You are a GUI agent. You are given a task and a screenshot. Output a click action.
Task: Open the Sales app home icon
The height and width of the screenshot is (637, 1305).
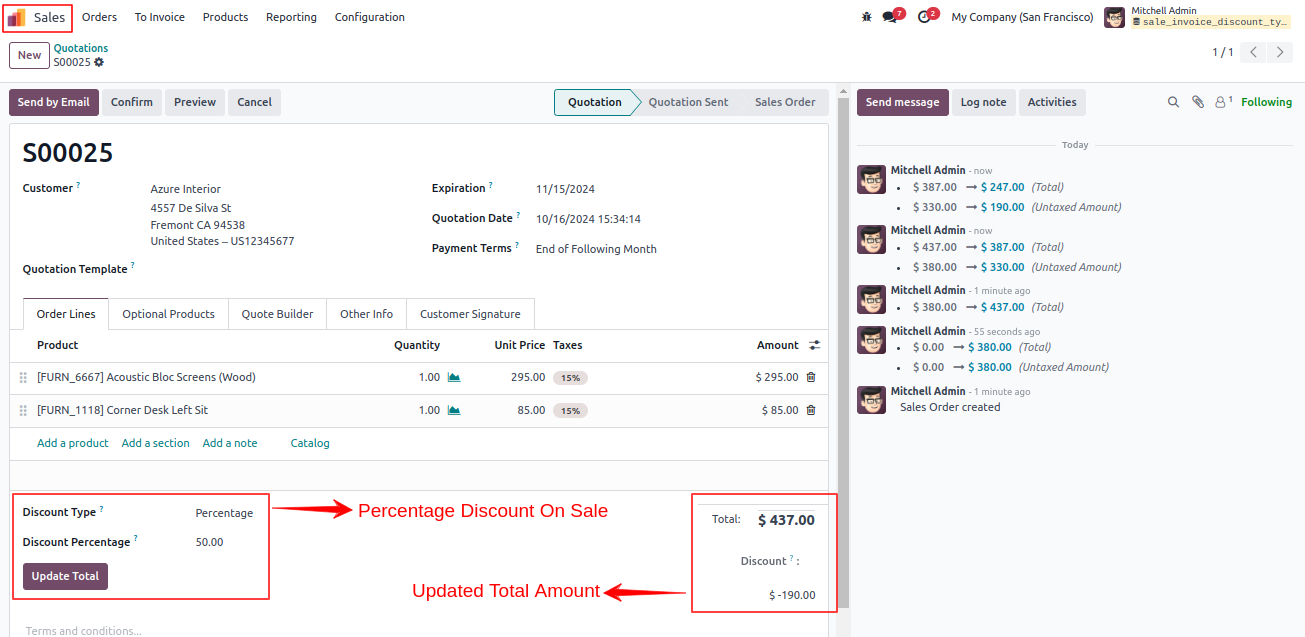[17, 17]
